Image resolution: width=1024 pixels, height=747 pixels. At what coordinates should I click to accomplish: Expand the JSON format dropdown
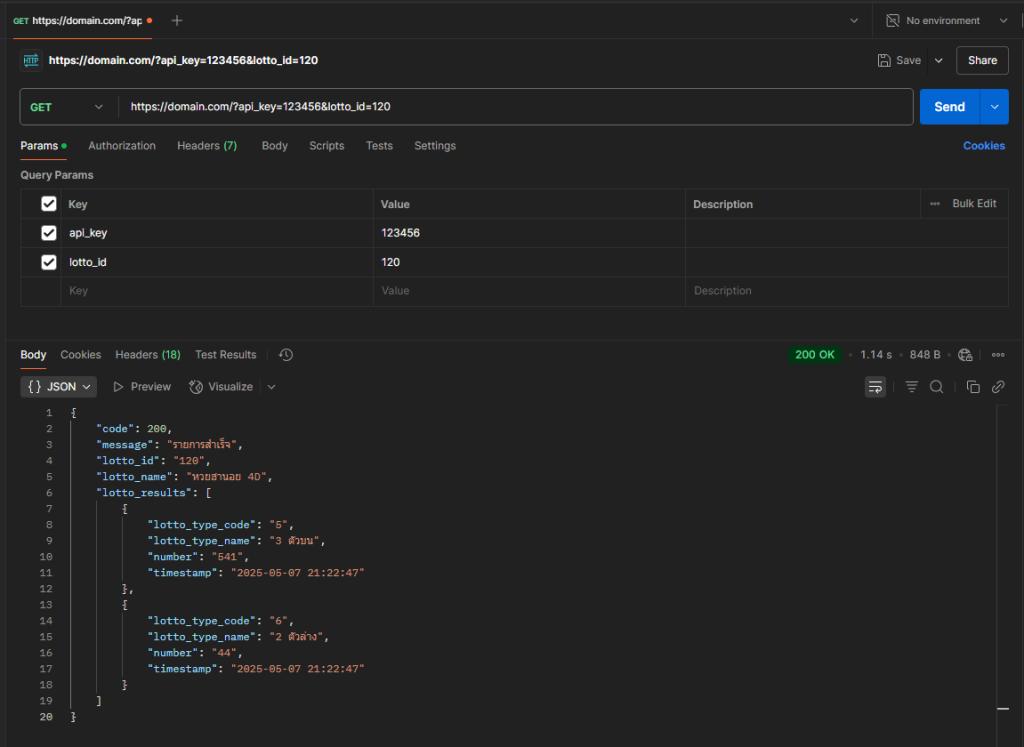pyautogui.click(x=60, y=387)
